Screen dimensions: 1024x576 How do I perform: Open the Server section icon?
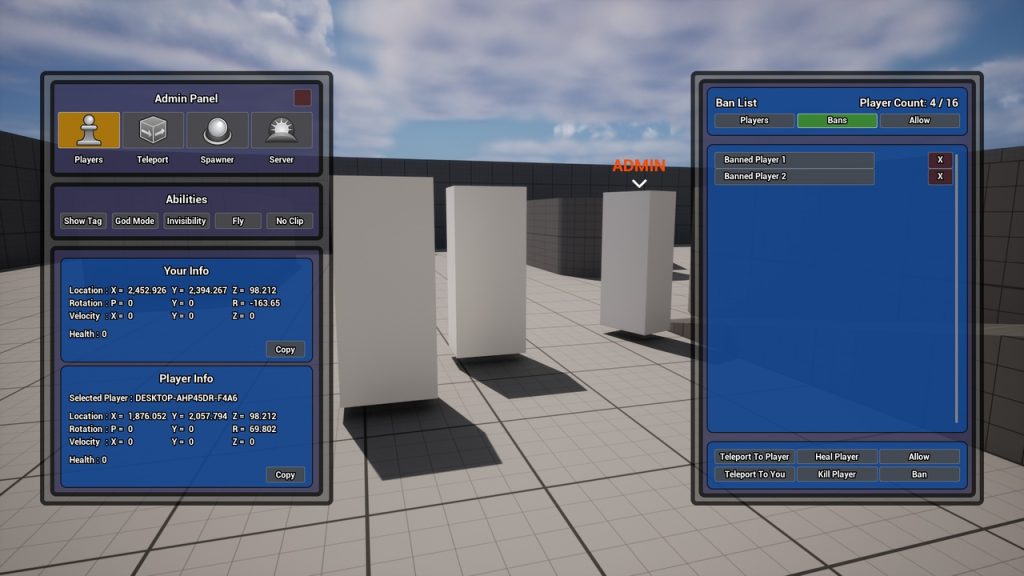tap(281, 131)
